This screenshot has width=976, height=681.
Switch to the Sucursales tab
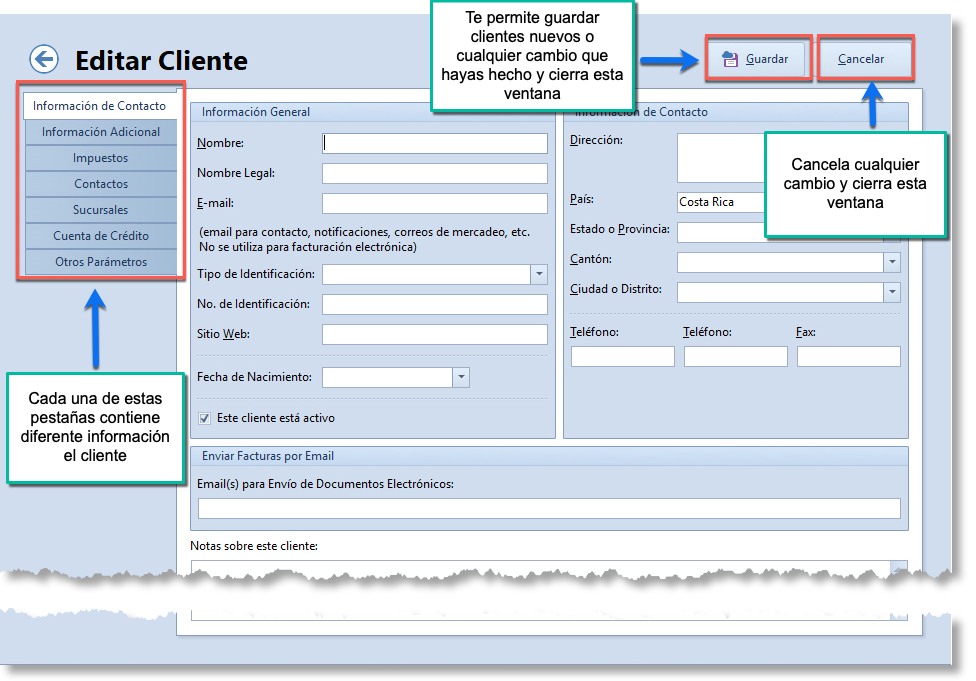point(101,210)
